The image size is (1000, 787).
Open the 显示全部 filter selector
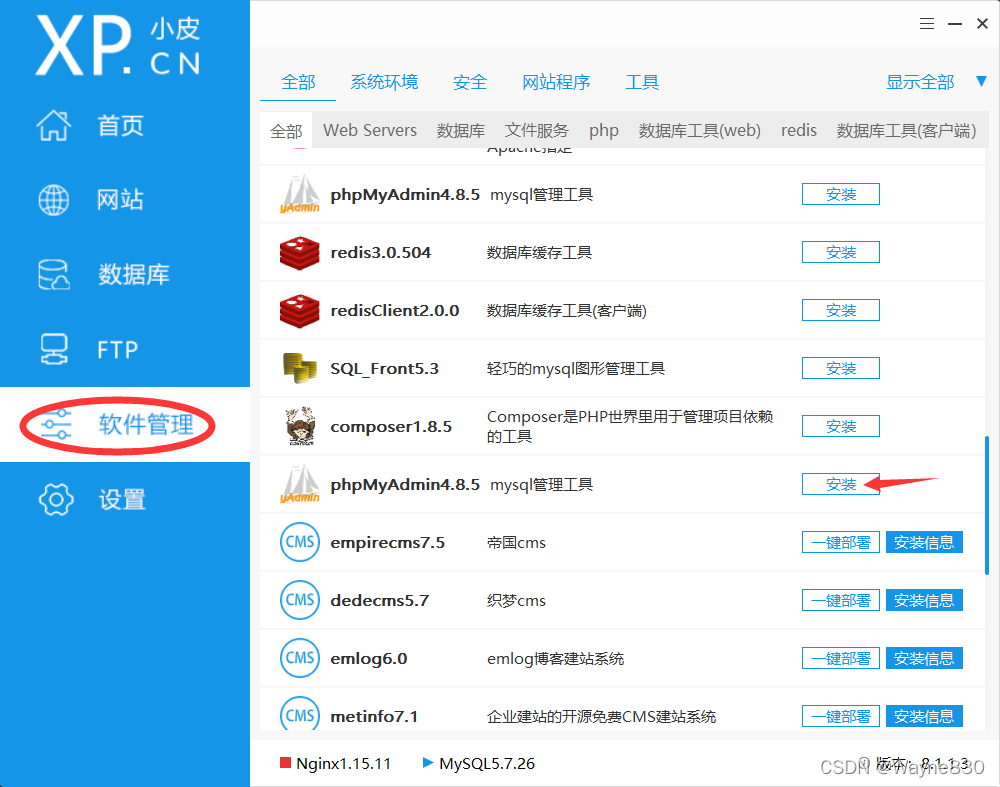coord(920,82)
